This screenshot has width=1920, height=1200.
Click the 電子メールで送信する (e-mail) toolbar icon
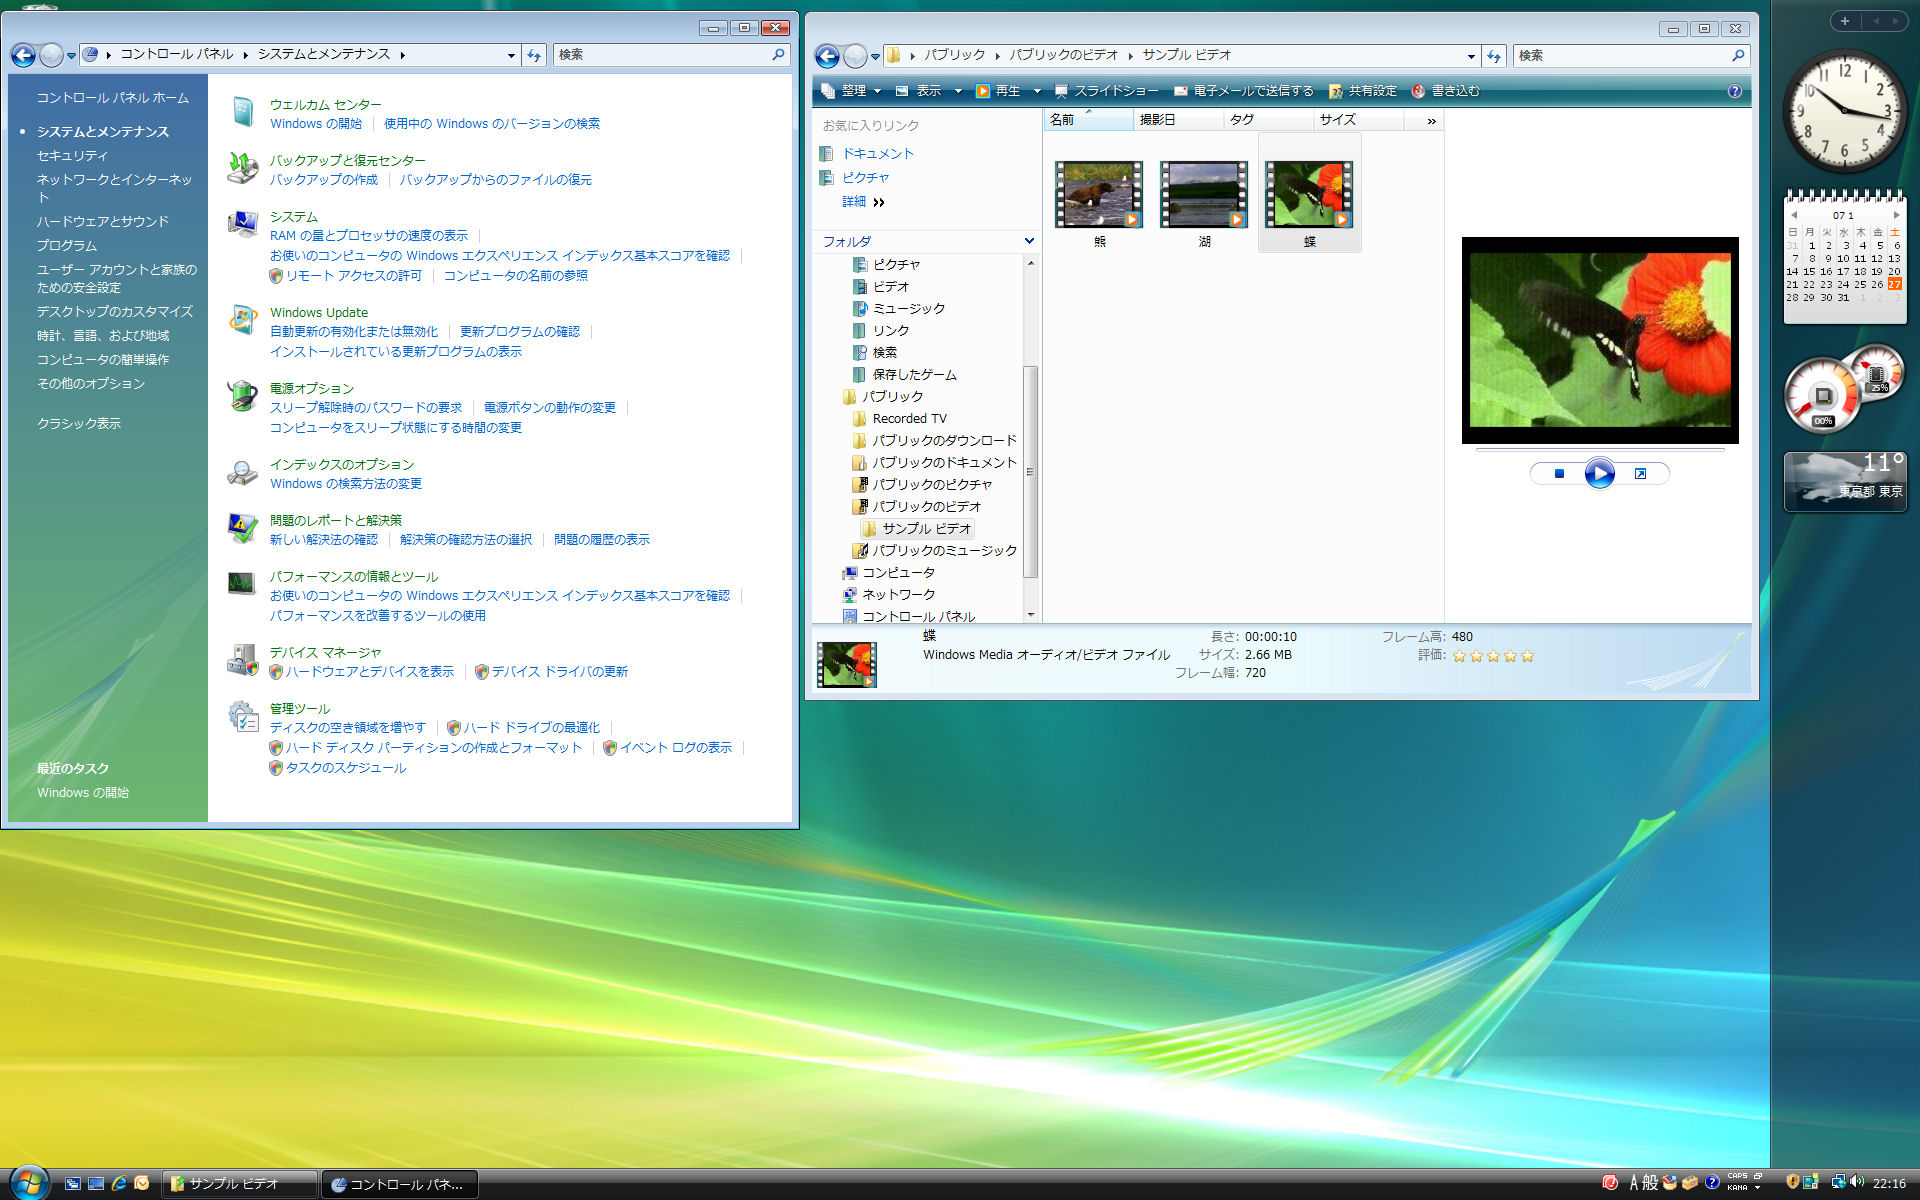click(x=1248, y=91)
